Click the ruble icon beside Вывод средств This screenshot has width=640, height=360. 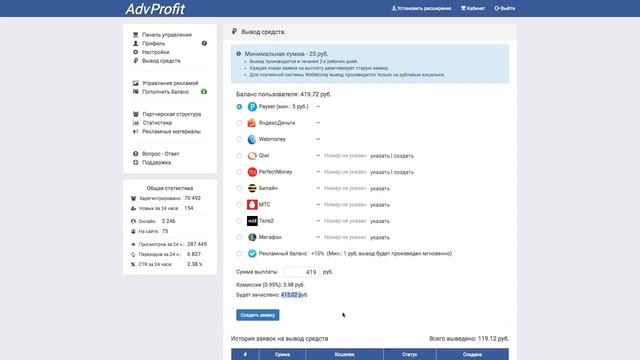point(136,61)
